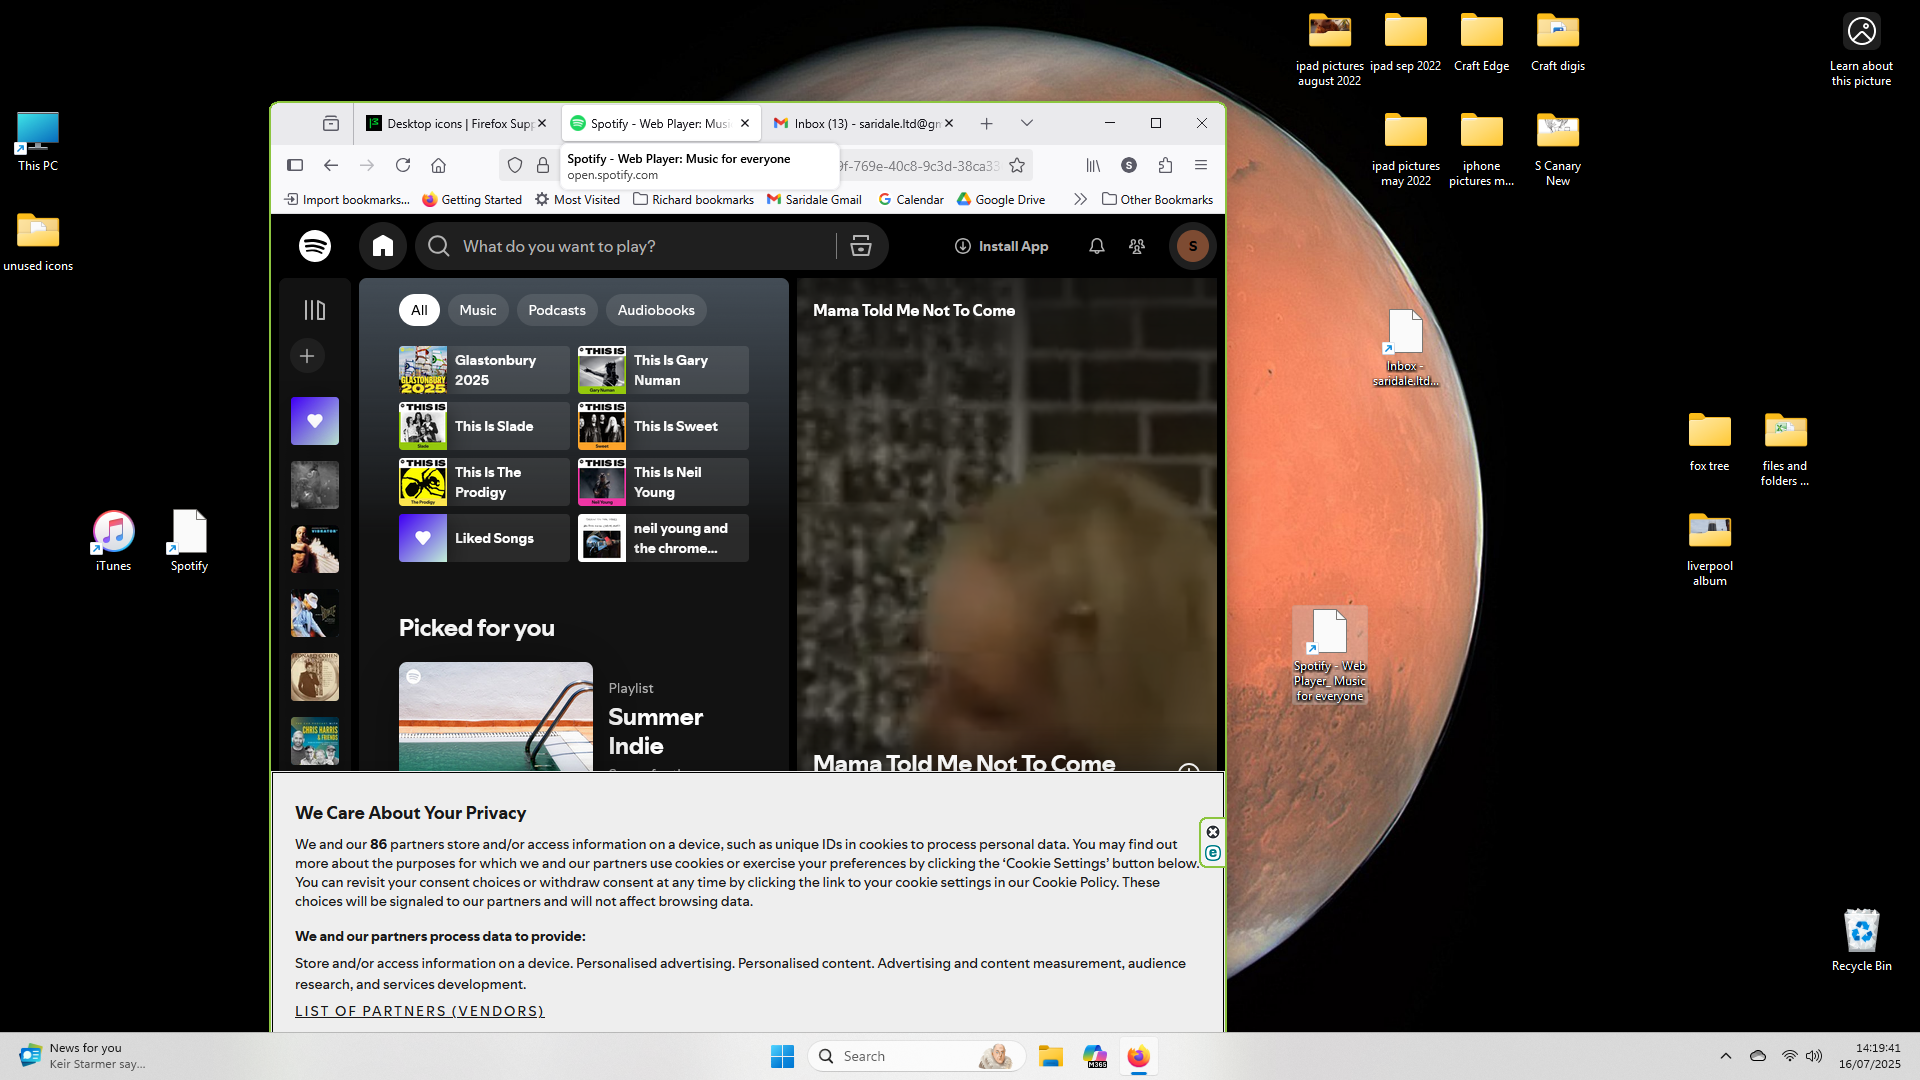Open the Other Bookmarks folder
1920x1080 pixels.
pos(1157,199)
